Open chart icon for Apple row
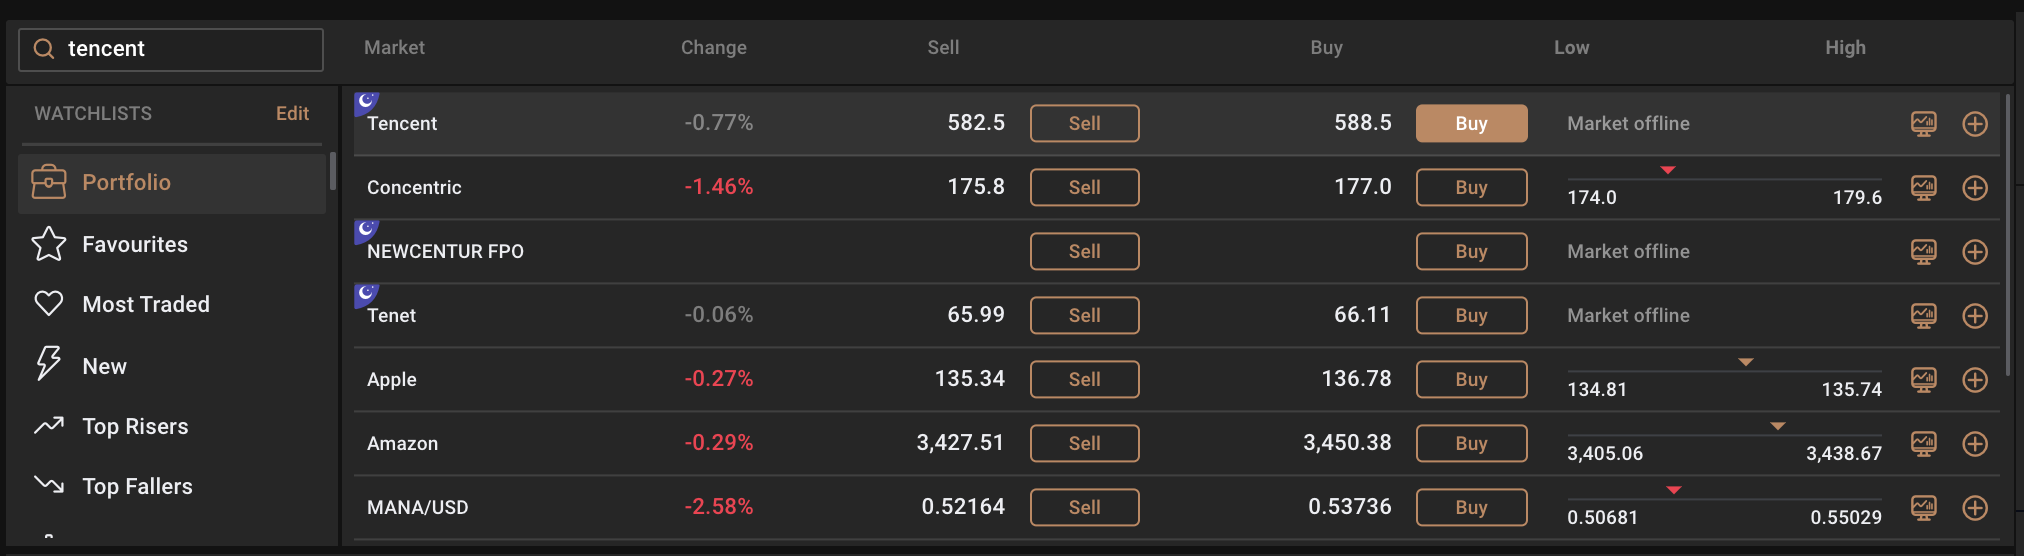This screenshot has width=2024, height=556. [x=1923, y=380]
